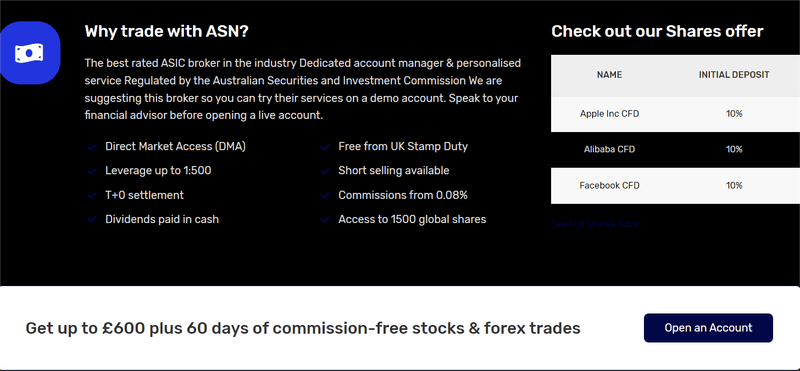Click checkmark icon next to Short selling available

point(326,171)
